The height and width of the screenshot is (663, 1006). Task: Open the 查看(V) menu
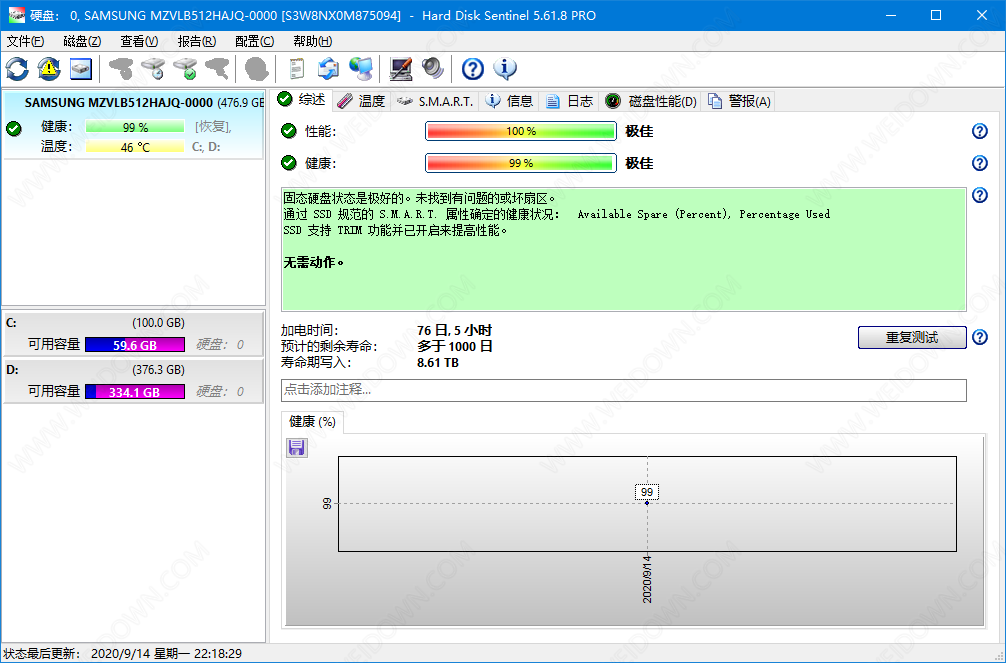click(139, 41)
